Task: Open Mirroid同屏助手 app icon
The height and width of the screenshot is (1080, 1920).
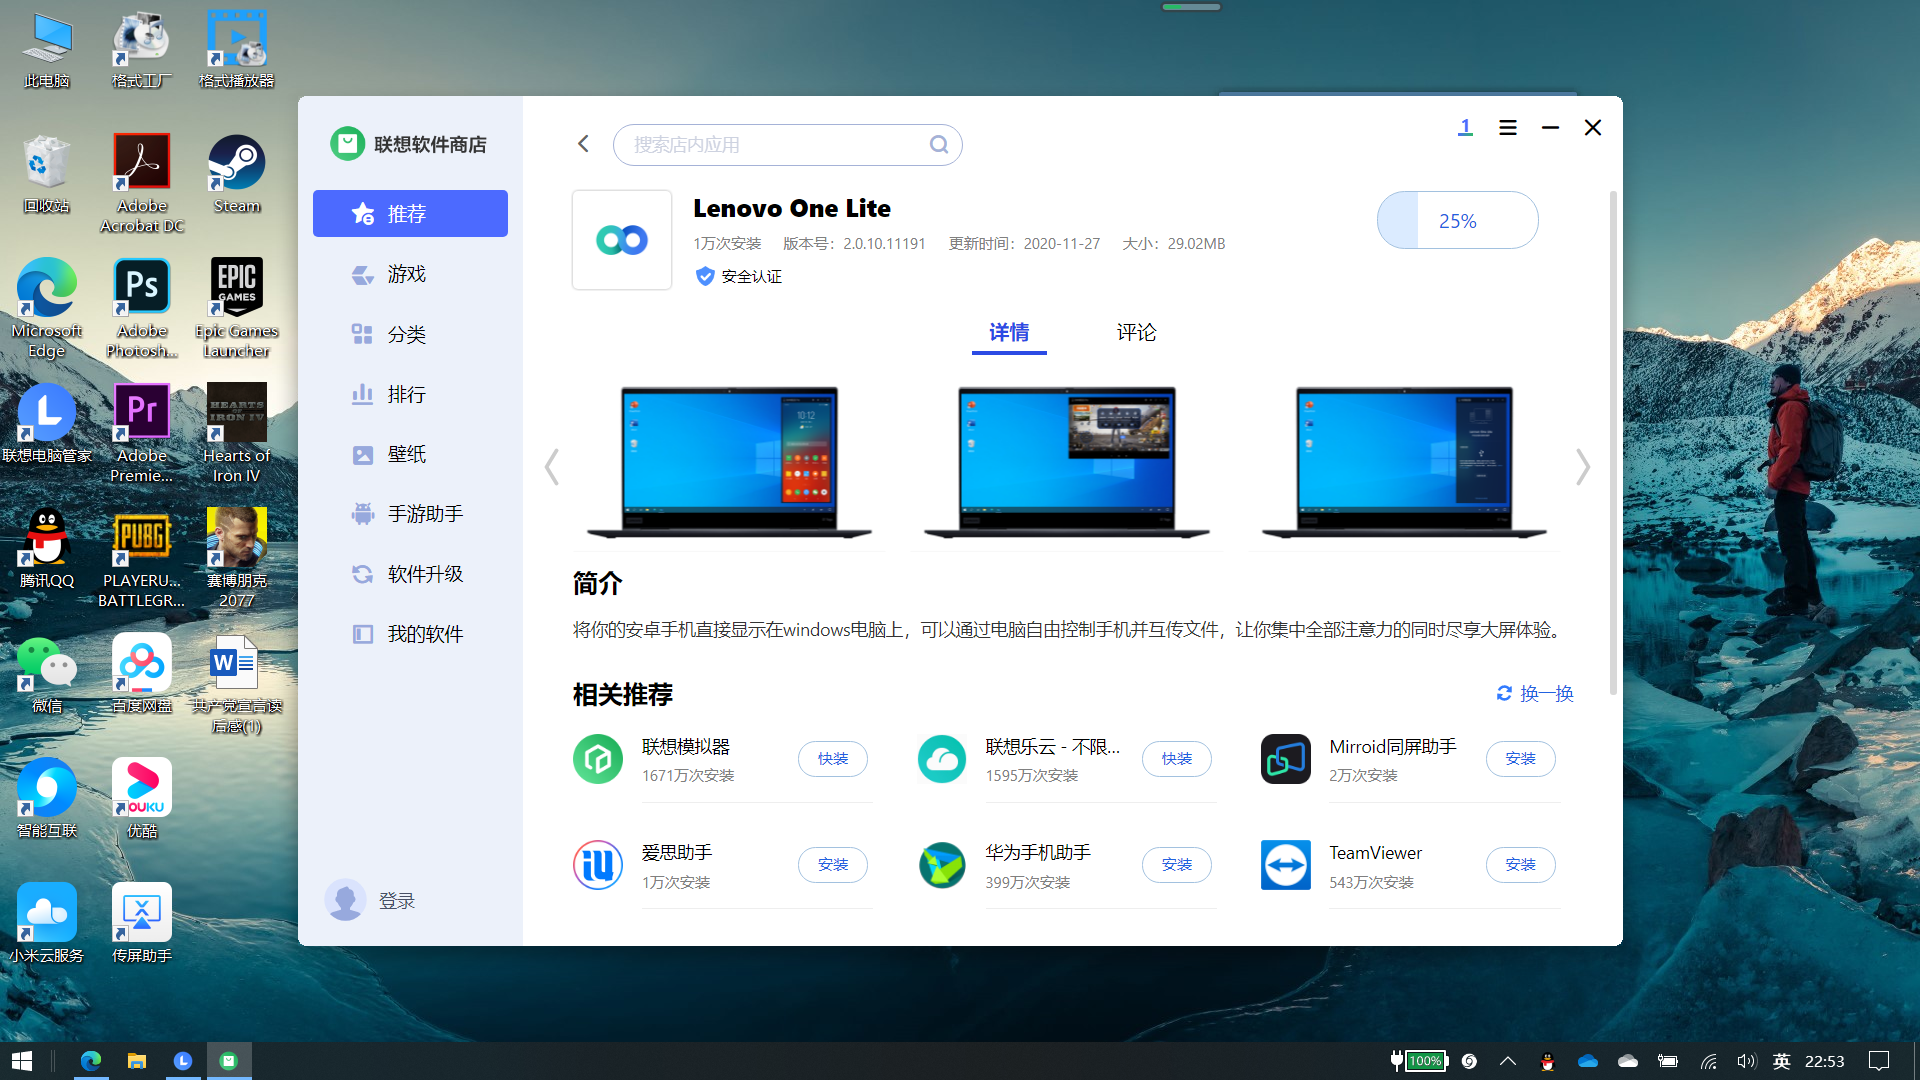Action: tap(1286, 759)
